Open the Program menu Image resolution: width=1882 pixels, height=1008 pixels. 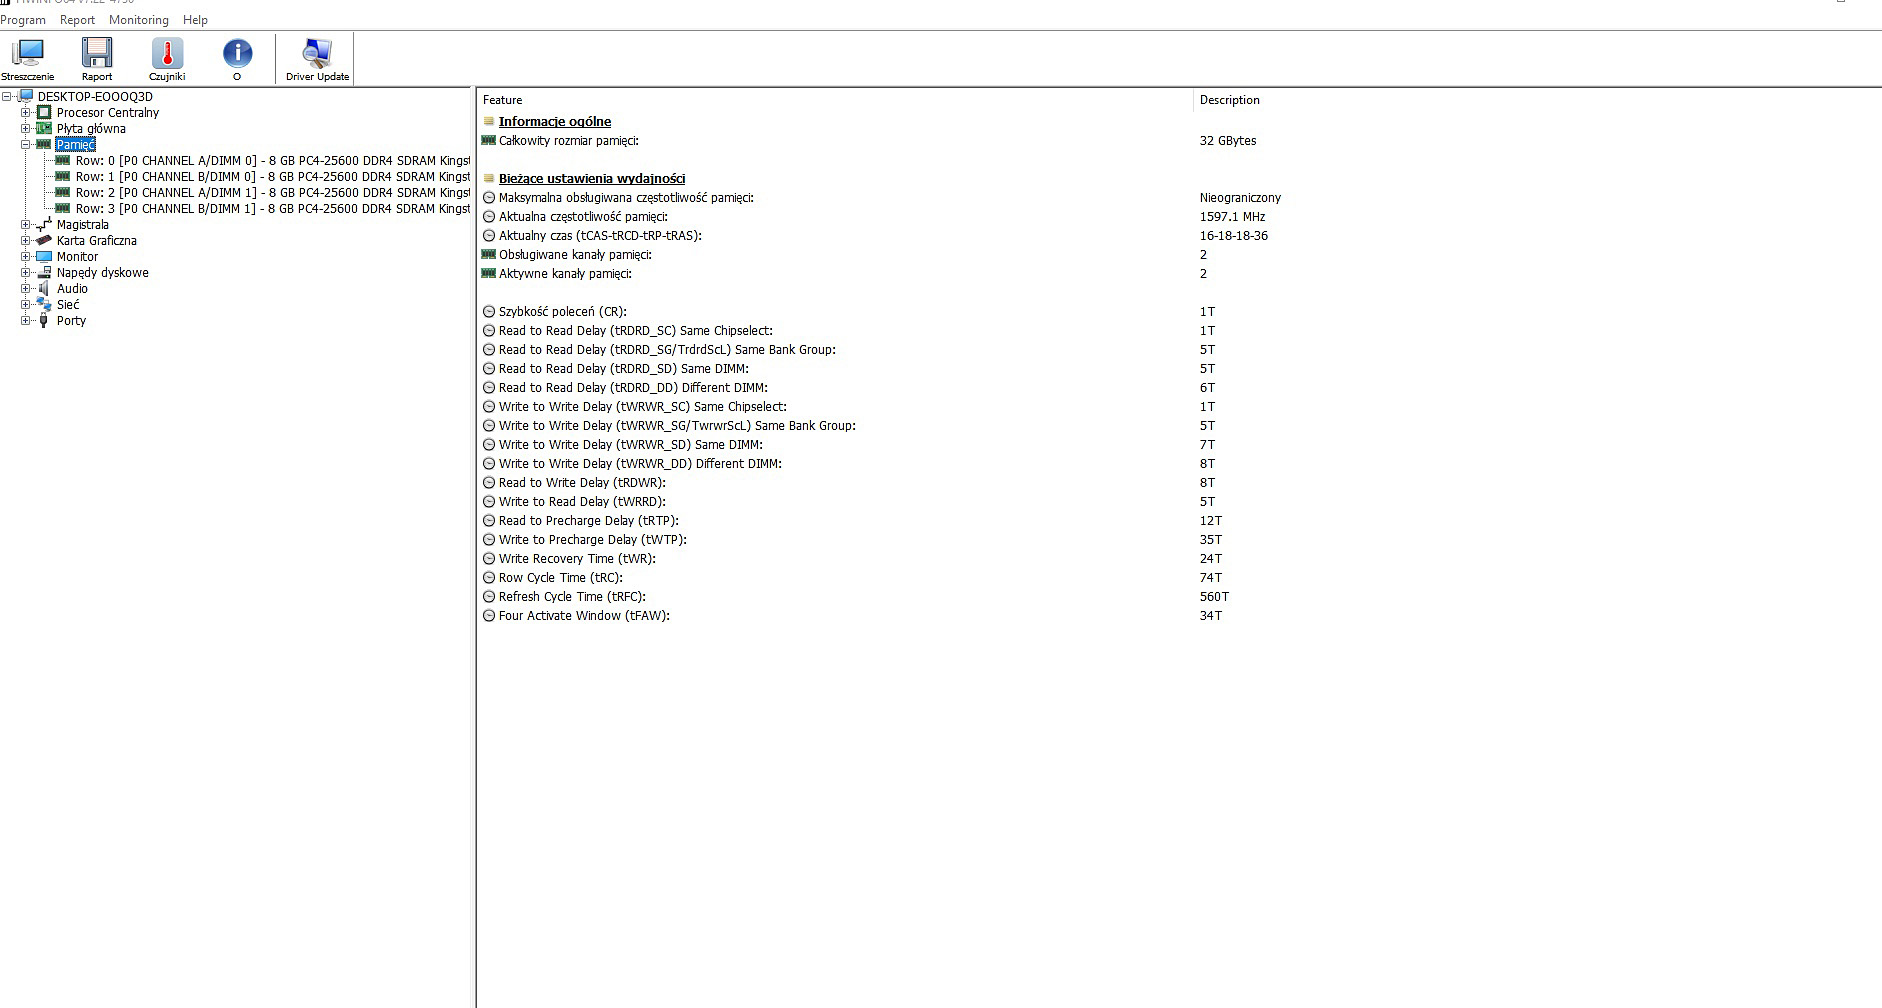tap(23, 20)
